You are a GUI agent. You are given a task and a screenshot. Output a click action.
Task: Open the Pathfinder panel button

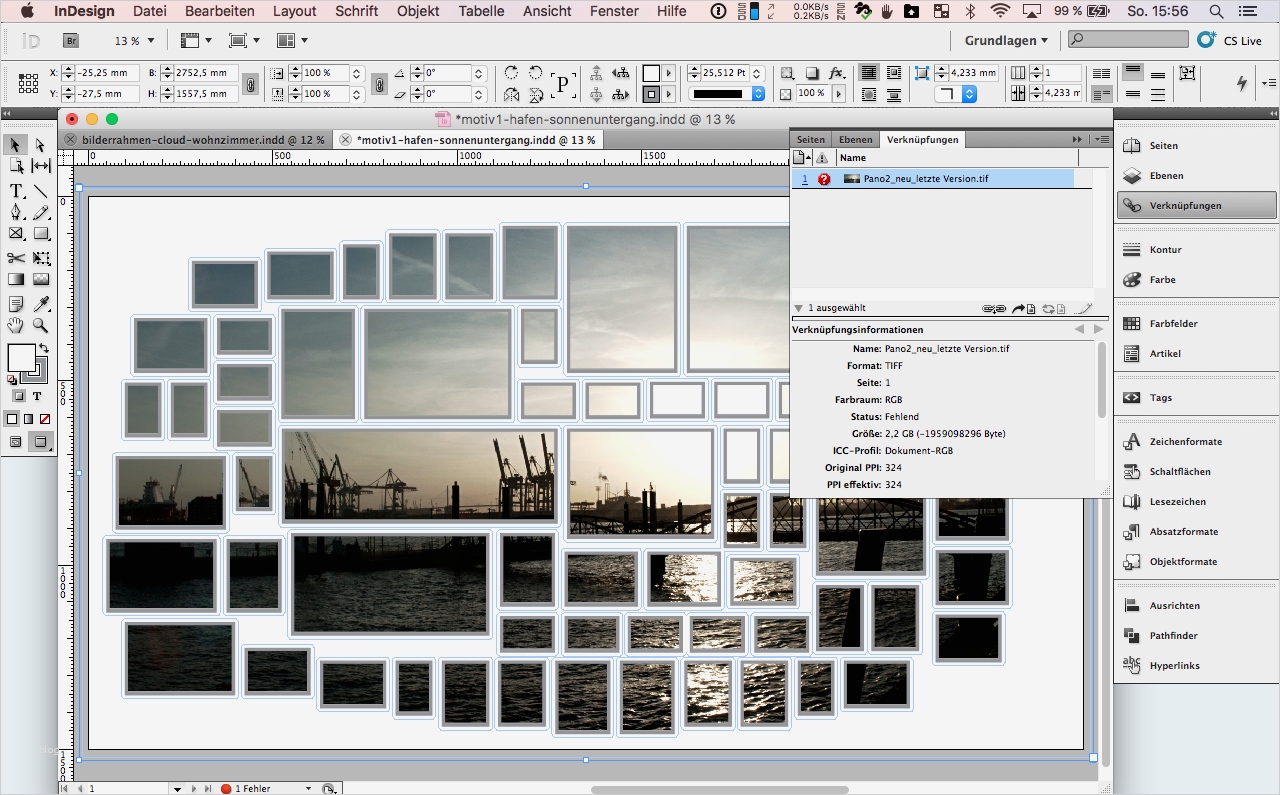click(x=1173, y=636)
